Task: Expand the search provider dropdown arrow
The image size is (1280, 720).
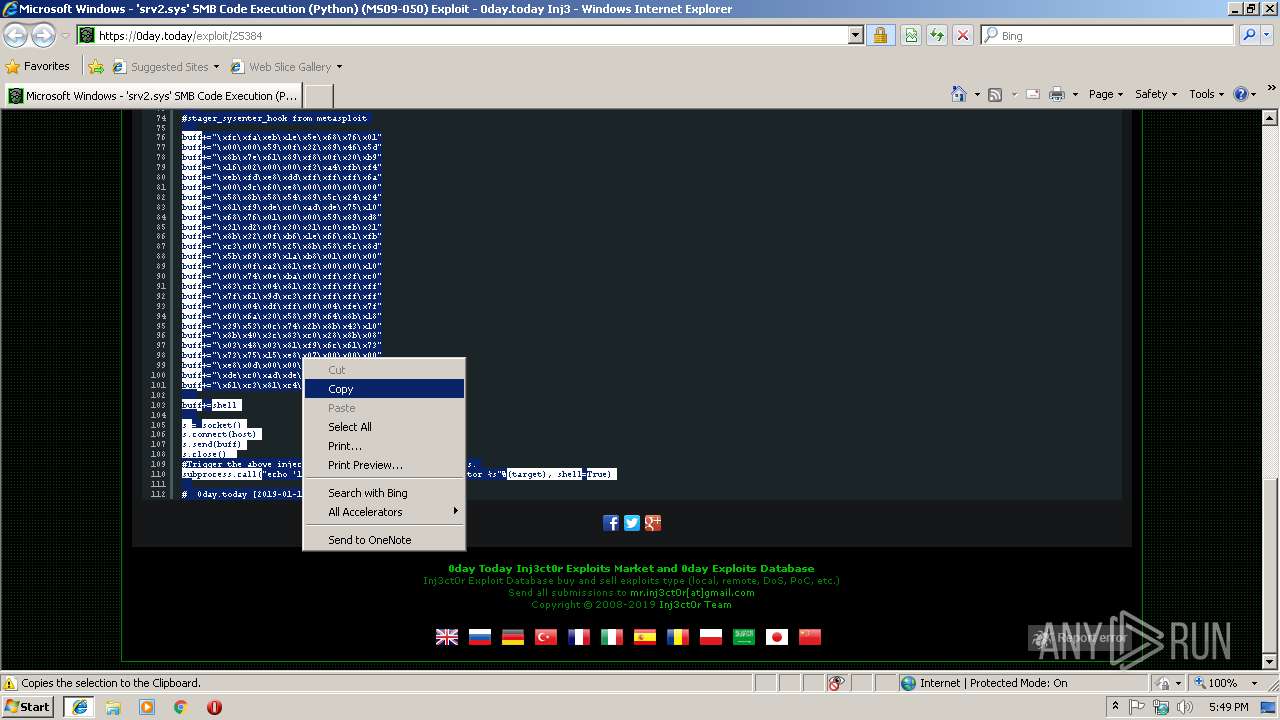Action: pyautogui.click(x=1267, y=35)
